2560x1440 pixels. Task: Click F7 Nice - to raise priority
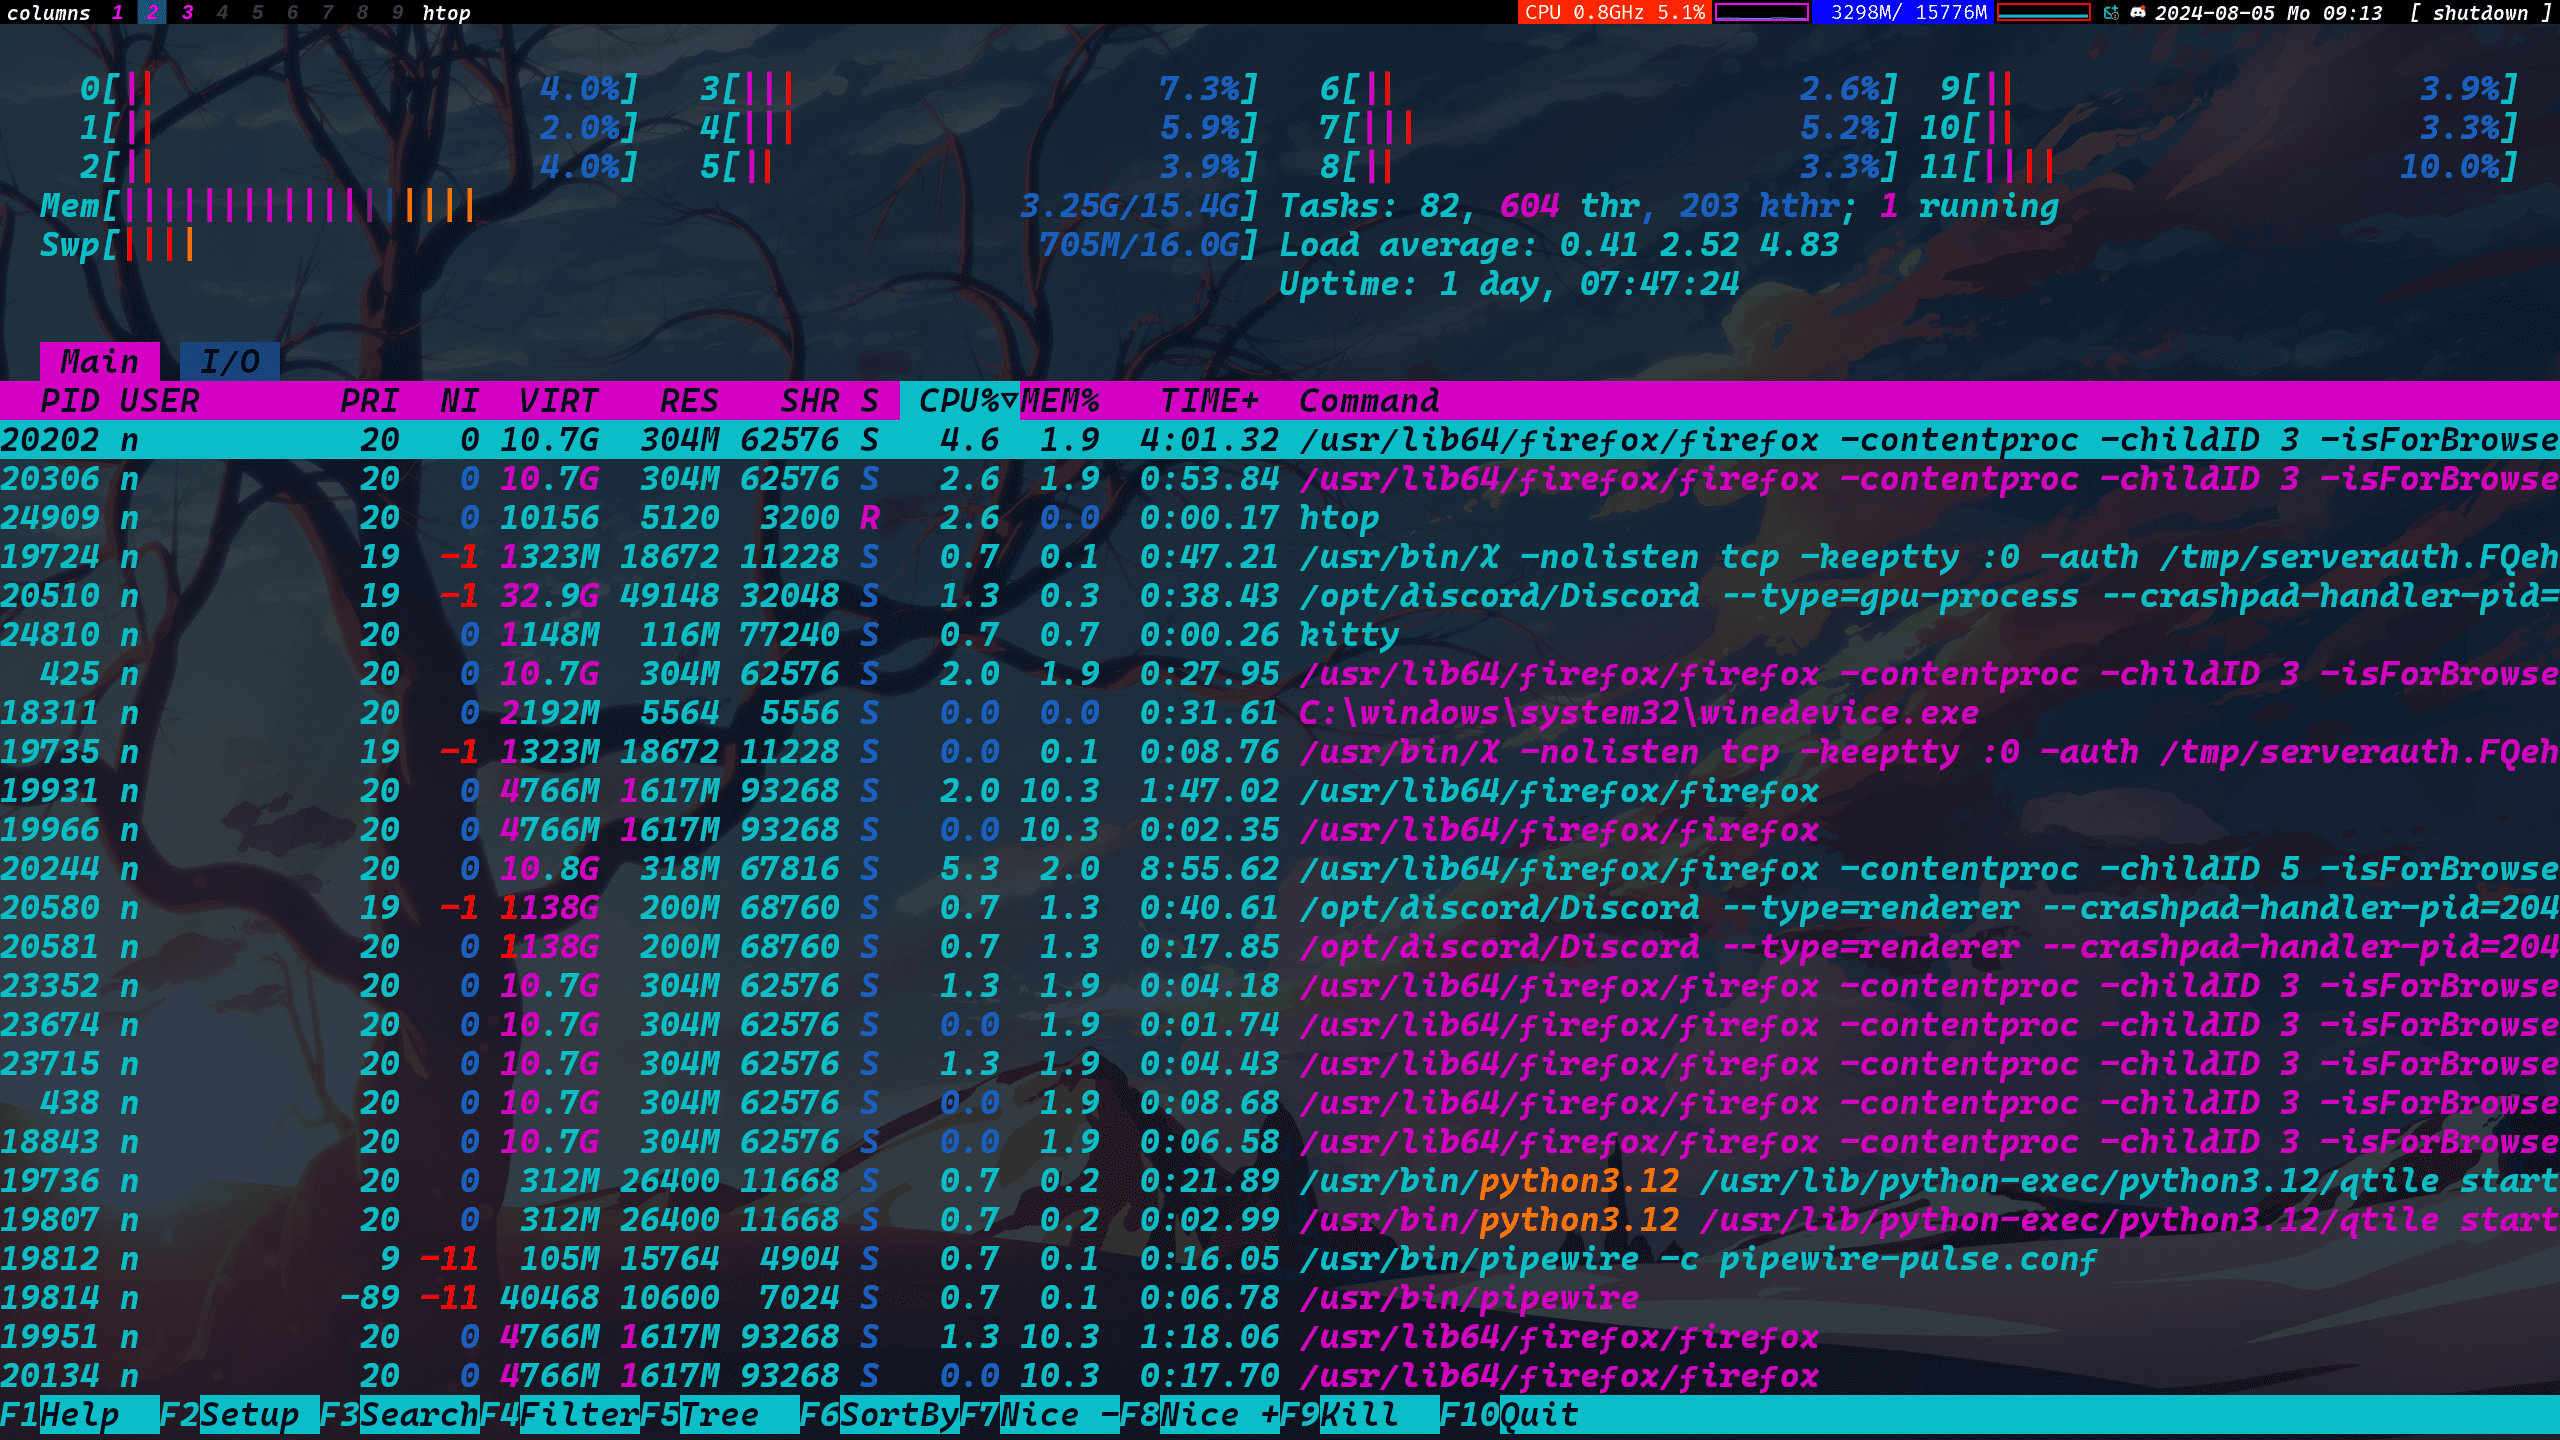(1040, 1415)
